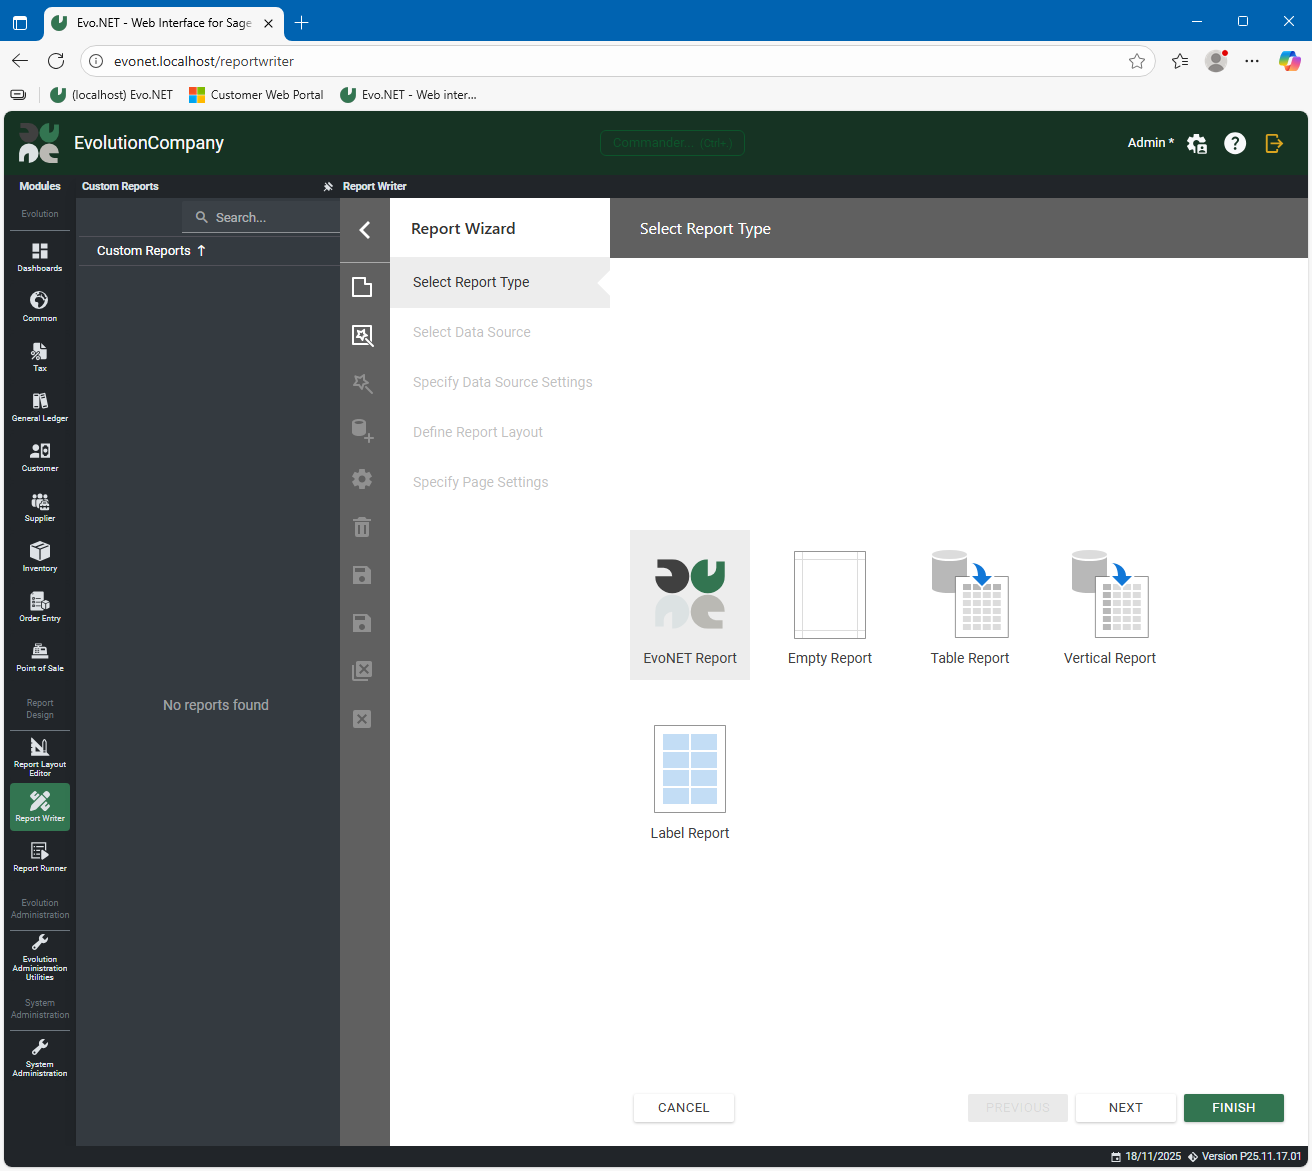Open the Report Runner module
The width and height of the screenshot is (1312, 1171).
tap(40, 857)
